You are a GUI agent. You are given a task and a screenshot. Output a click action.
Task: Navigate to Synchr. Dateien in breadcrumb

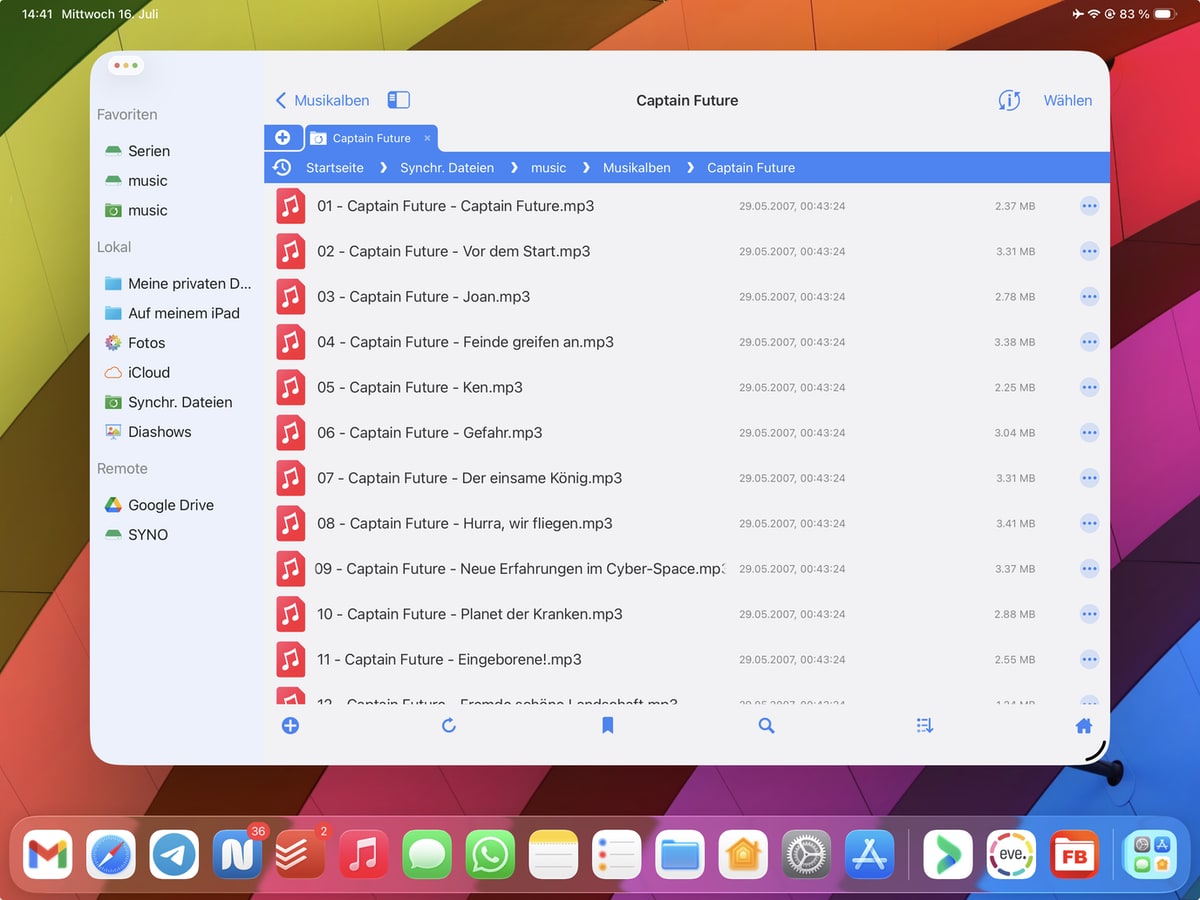(447, 168)
